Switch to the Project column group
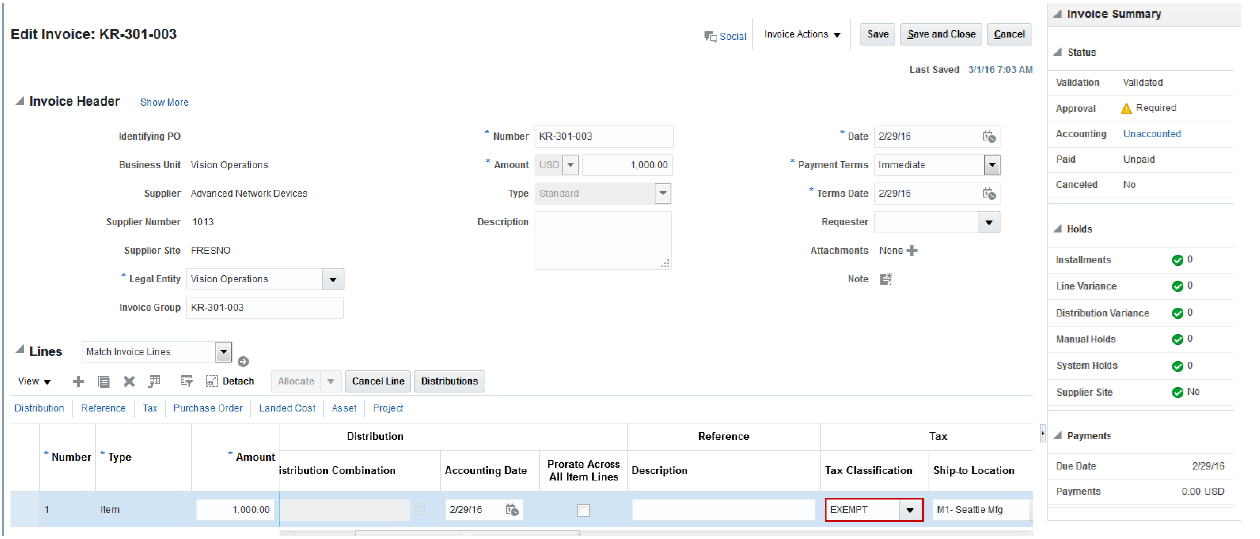 (388, 408)
